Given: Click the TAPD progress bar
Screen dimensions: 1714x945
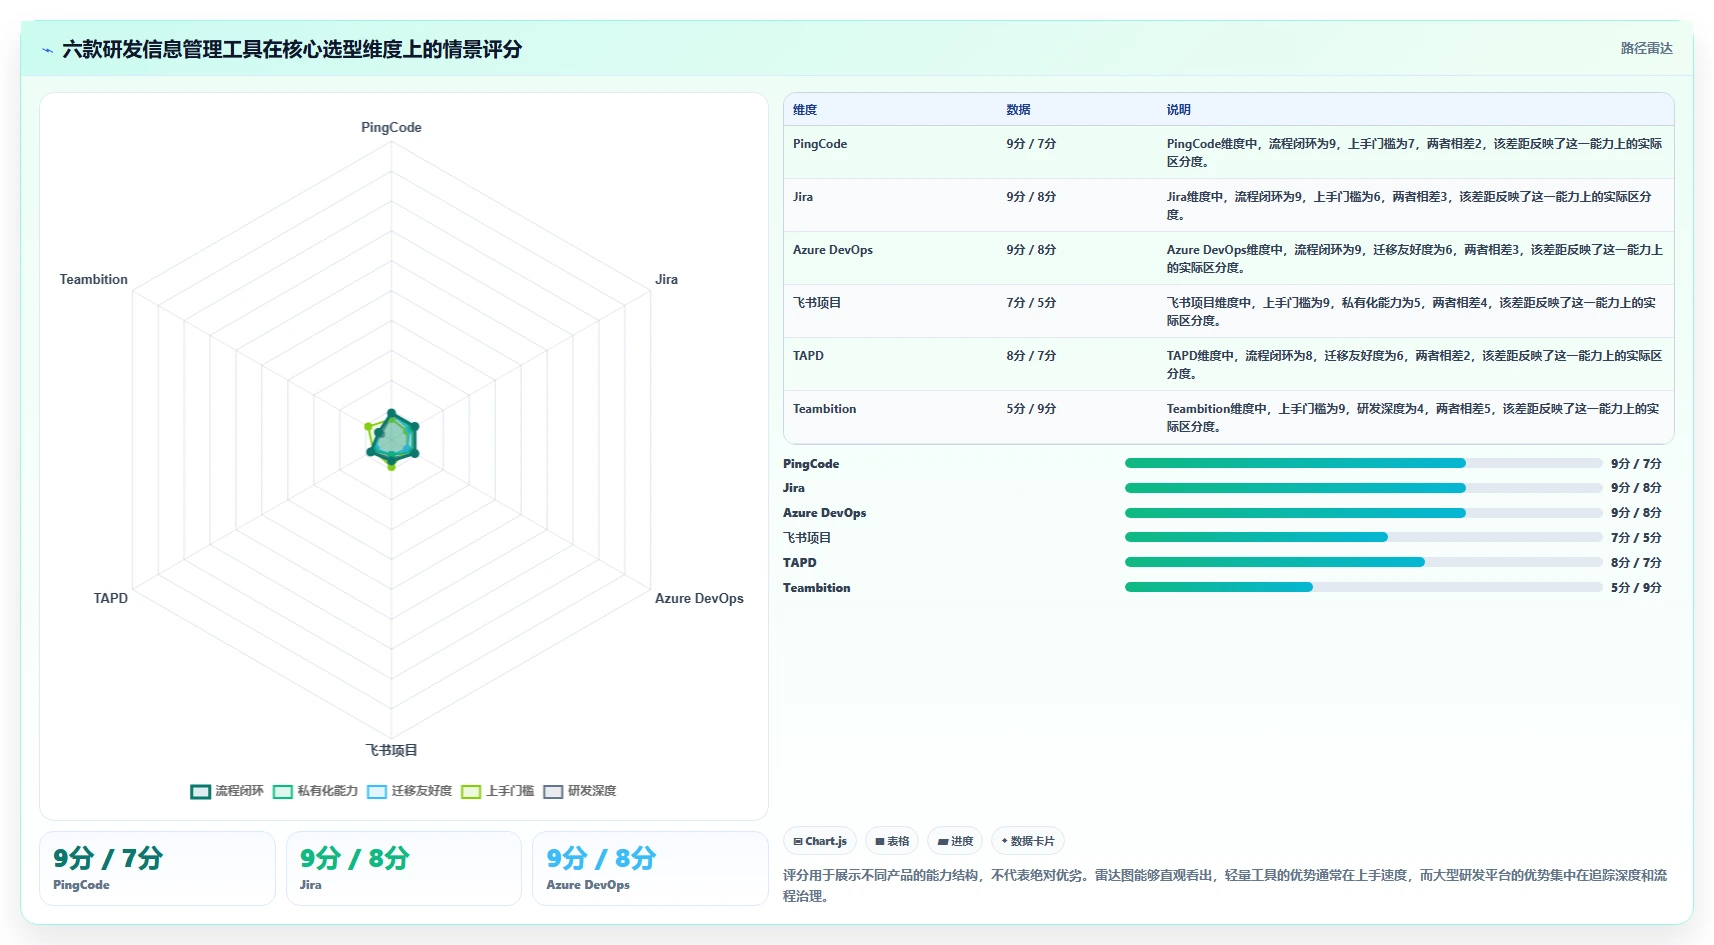Looking at the screenshot, I should click(1364, 562).
